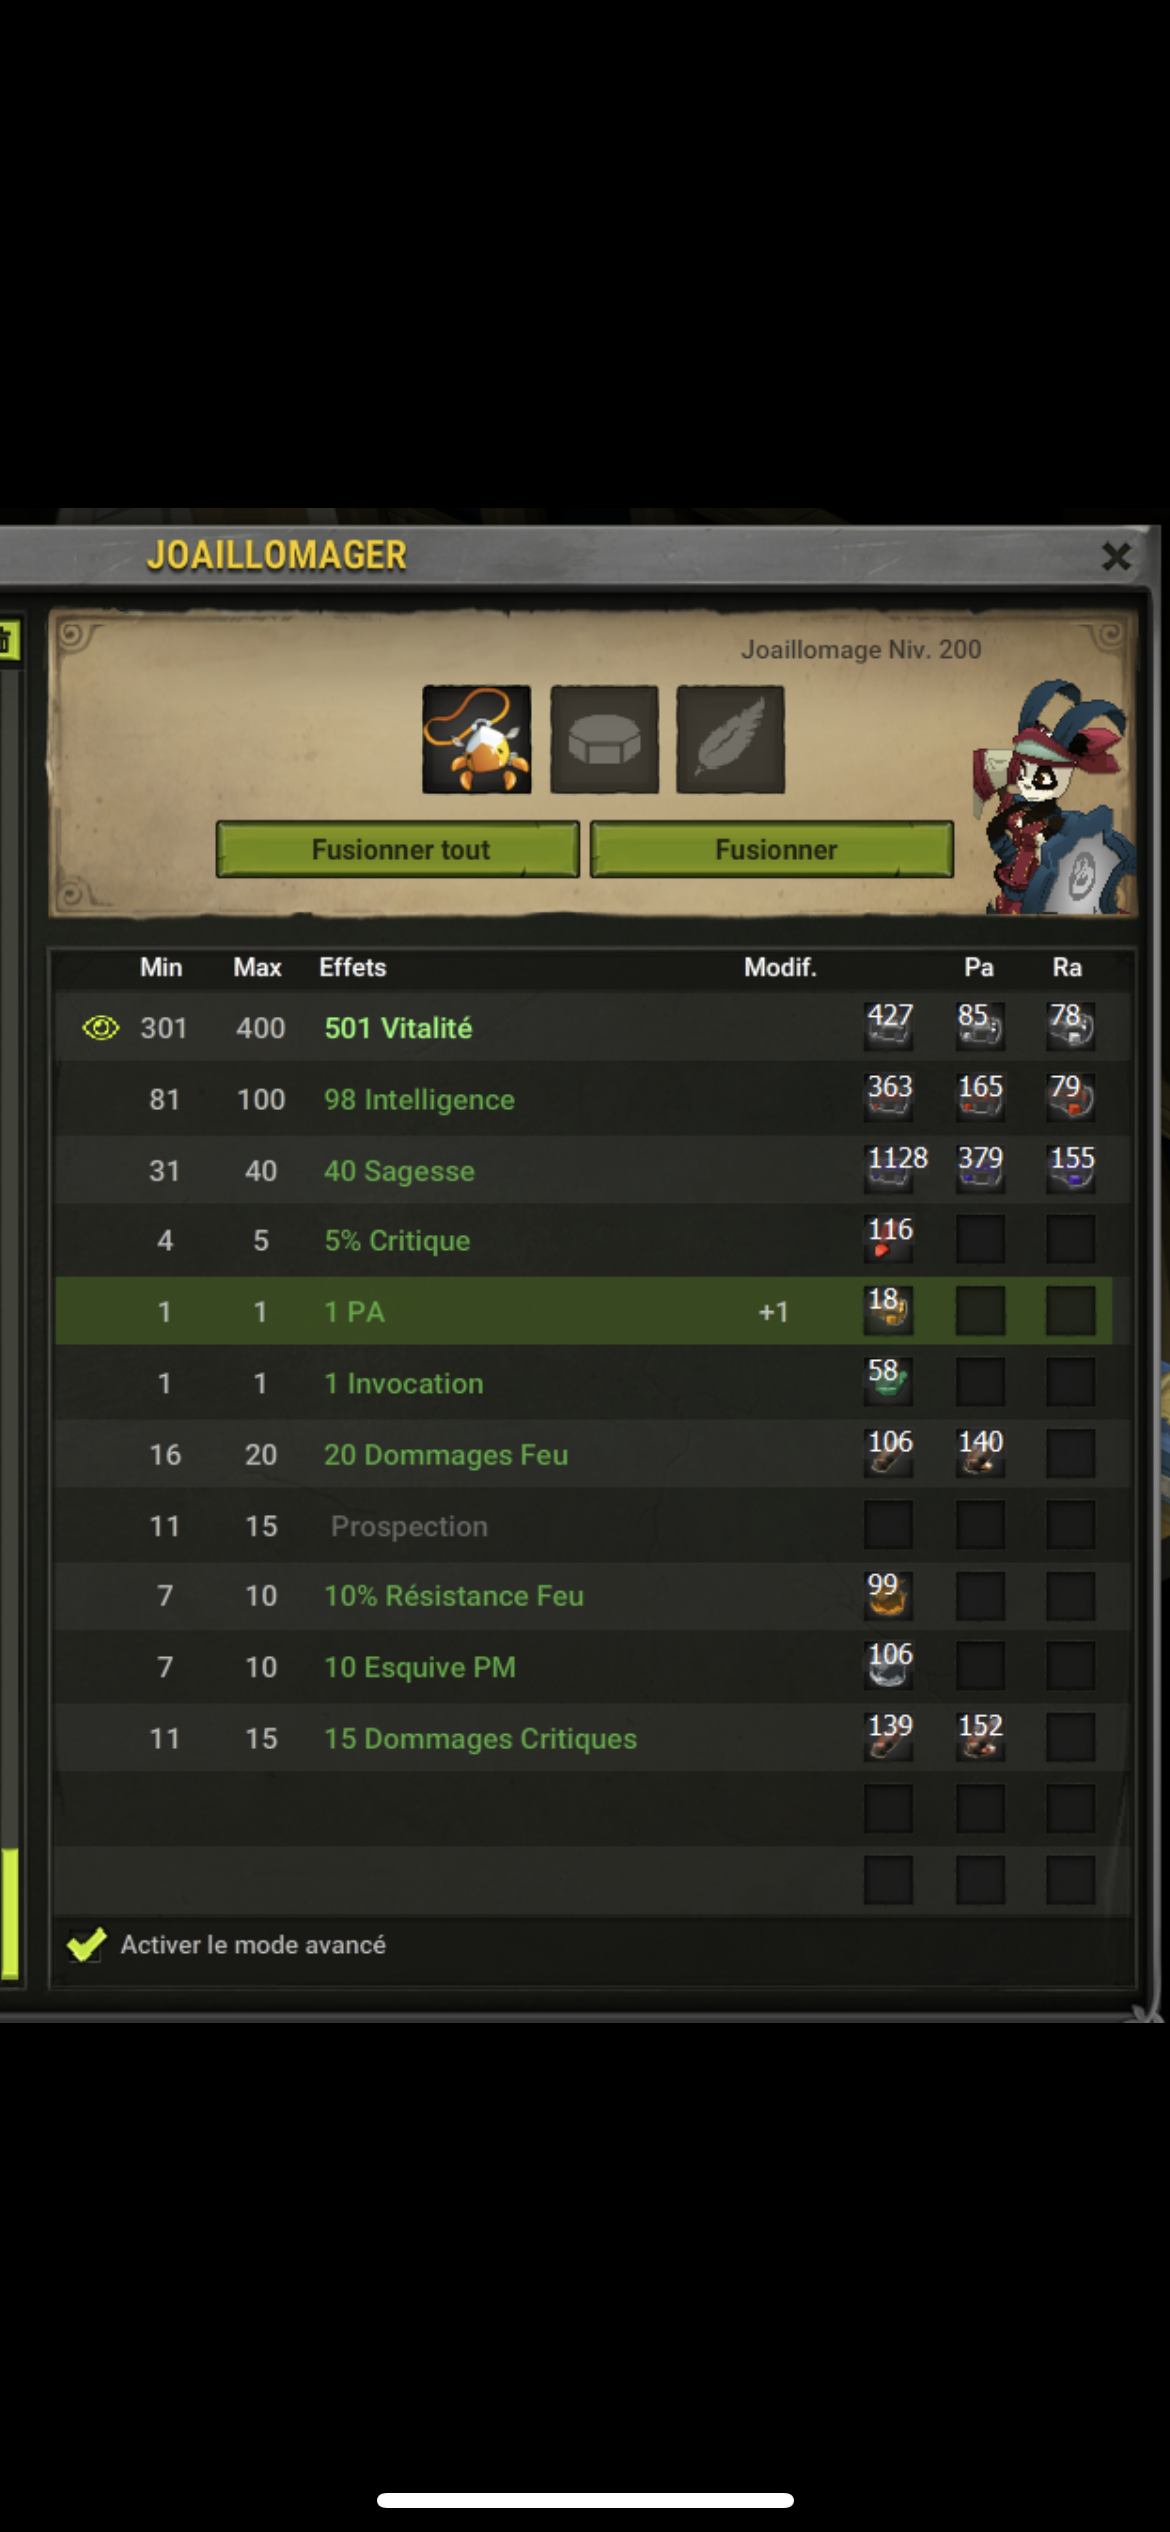1170x2532 pixels.
Task: Use the 427 Vitalité rune
Action: pos(889,1026)
